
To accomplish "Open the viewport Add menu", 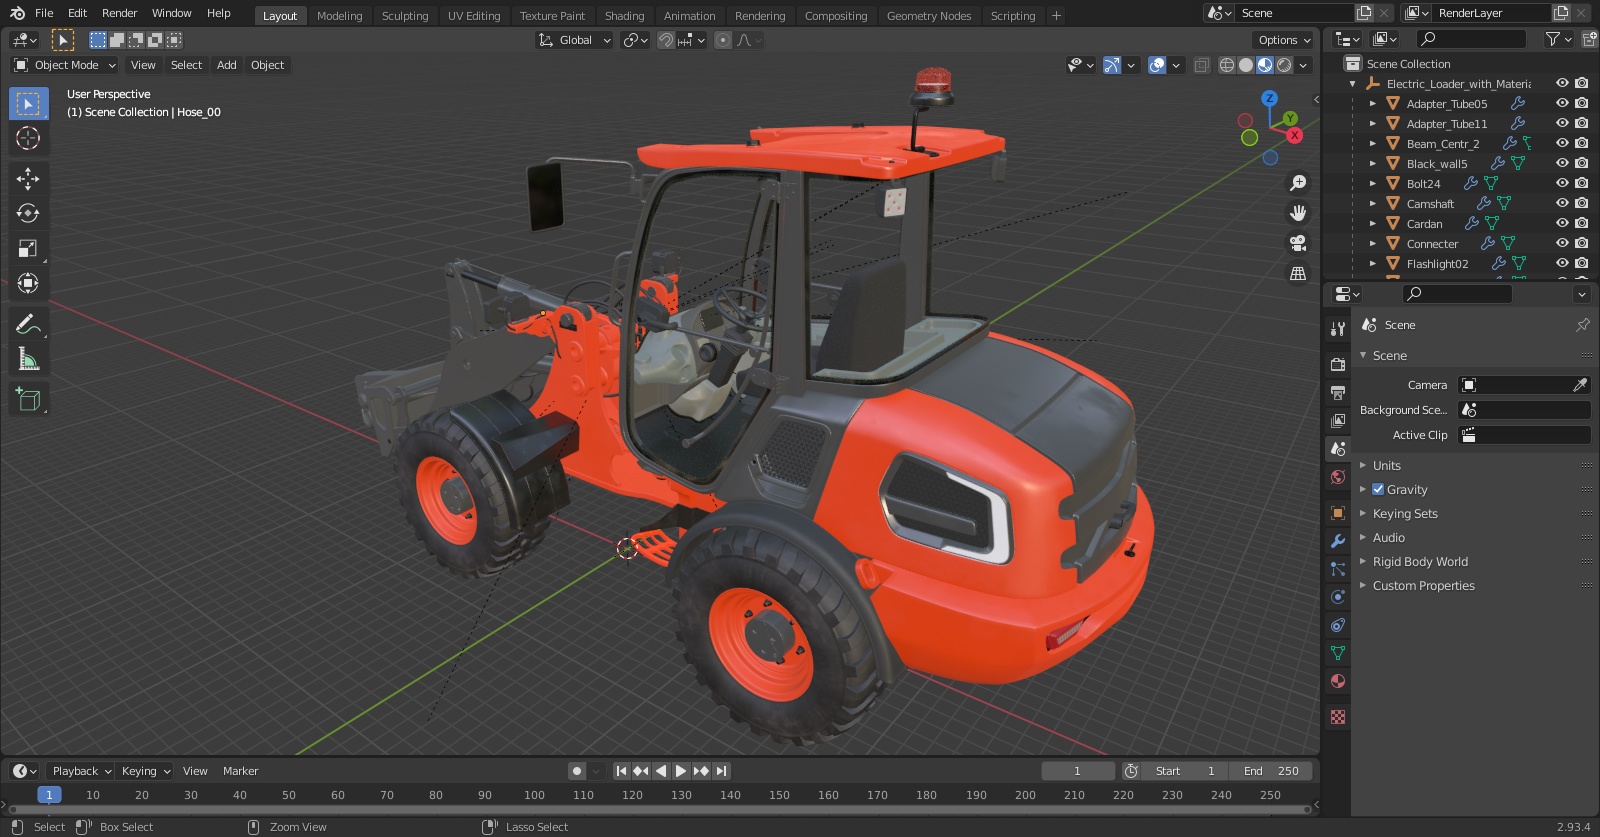I will click(x=227, y=65).
